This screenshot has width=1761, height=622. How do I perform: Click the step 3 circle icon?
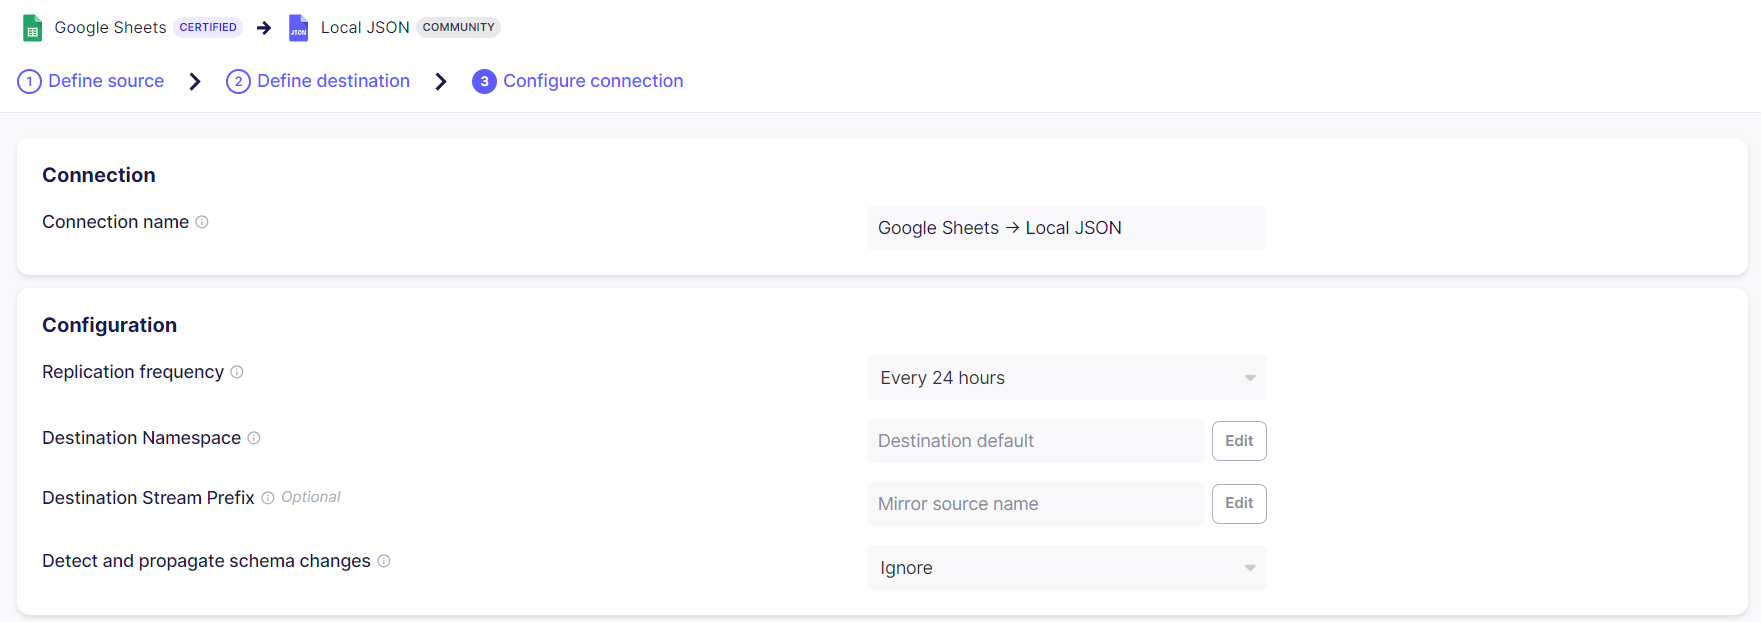point(484,81)
